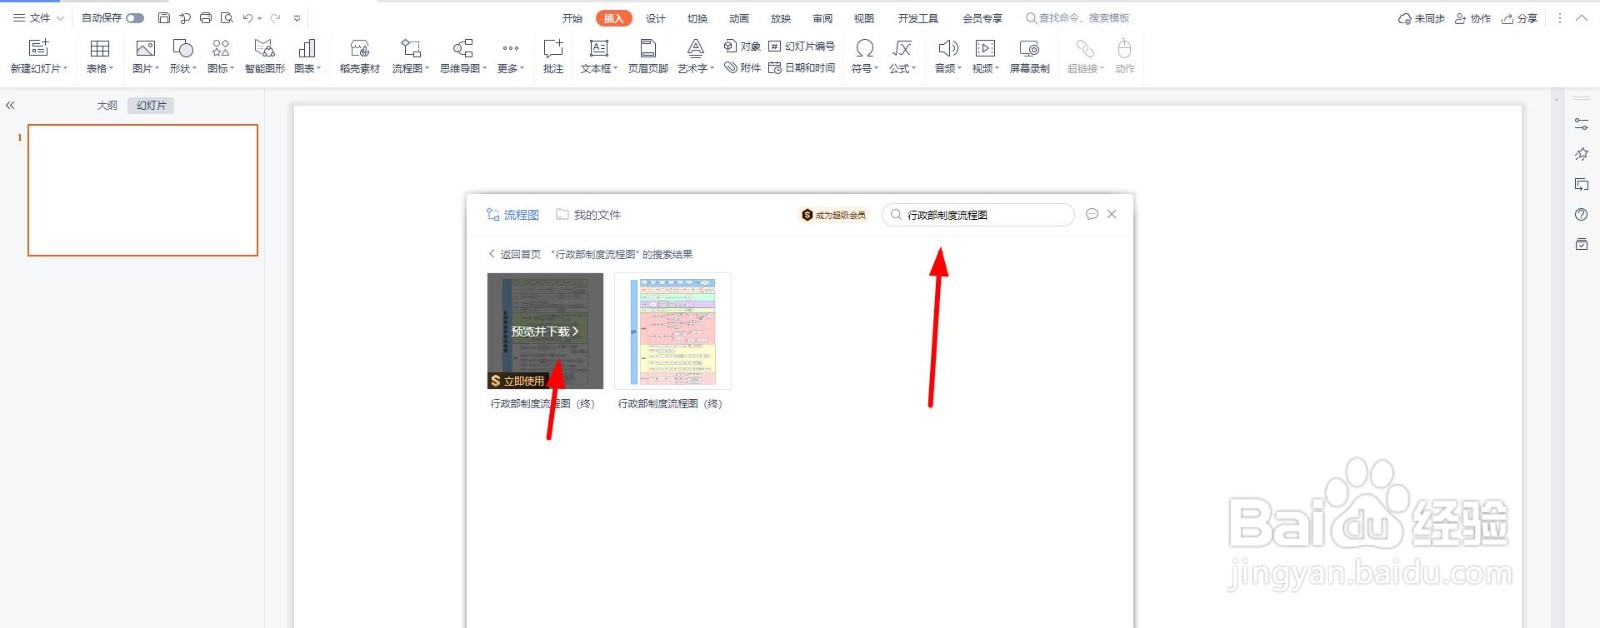This screenshot has height=628, width=1600.
Task: Open 我的文件 in flowchart dialog
Action: tap(588, 215)
